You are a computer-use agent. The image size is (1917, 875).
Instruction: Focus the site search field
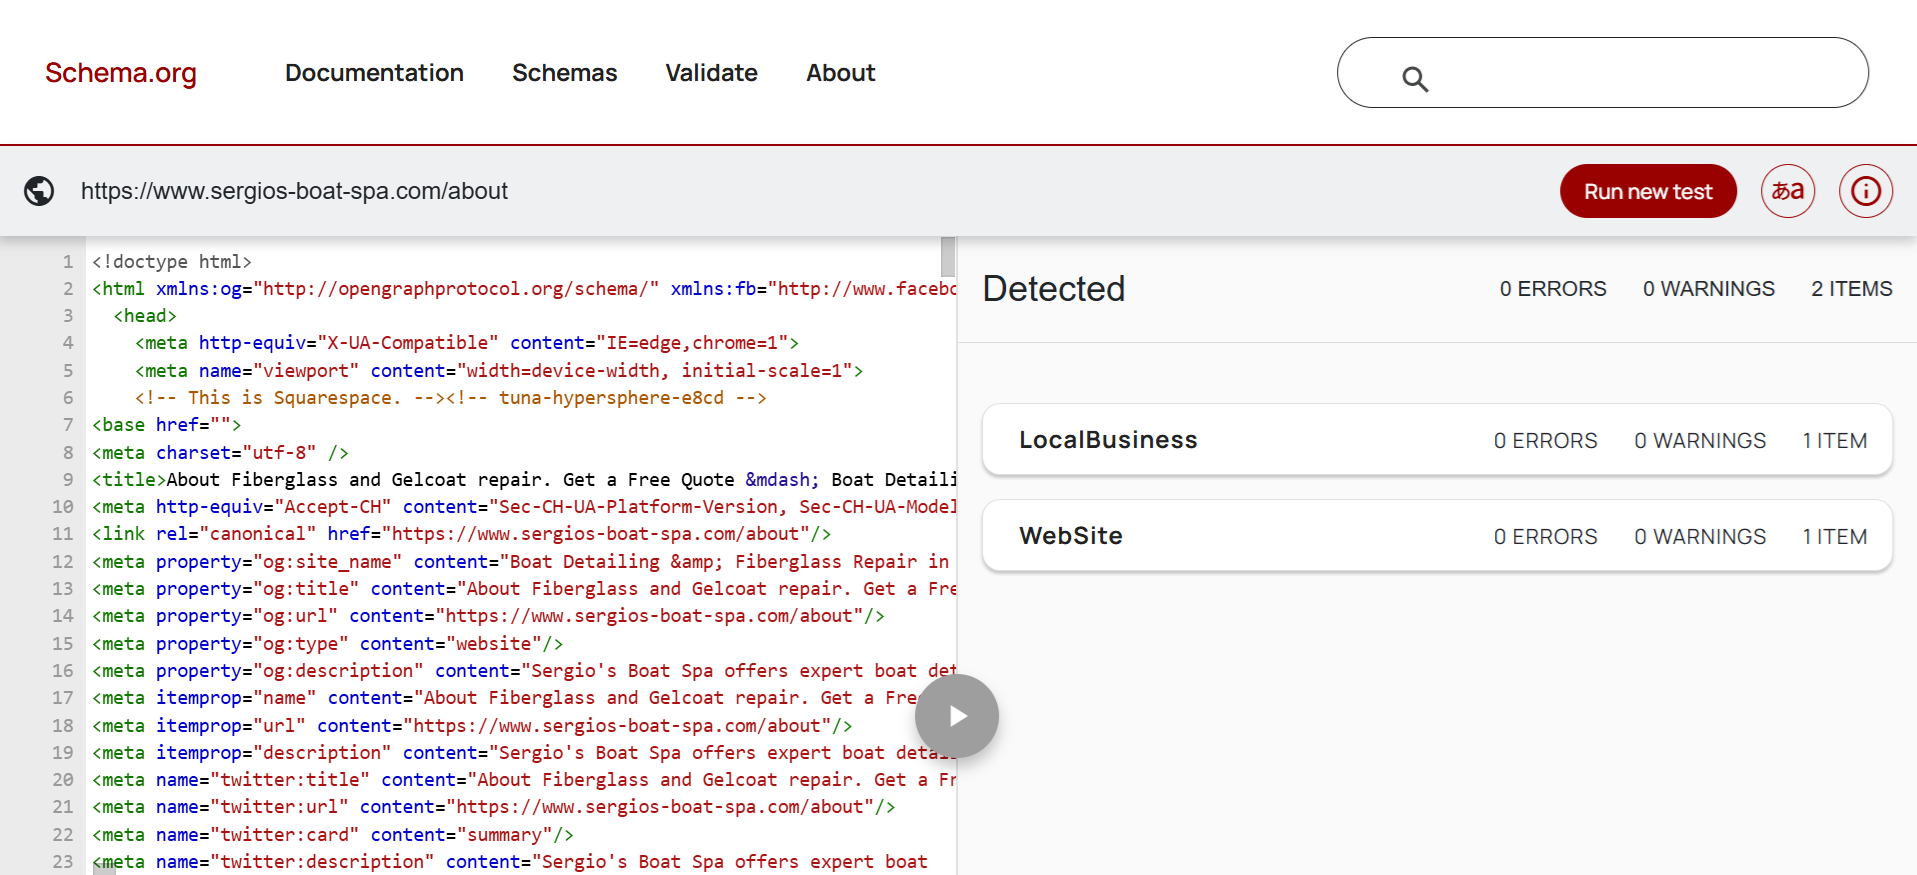1602,73
